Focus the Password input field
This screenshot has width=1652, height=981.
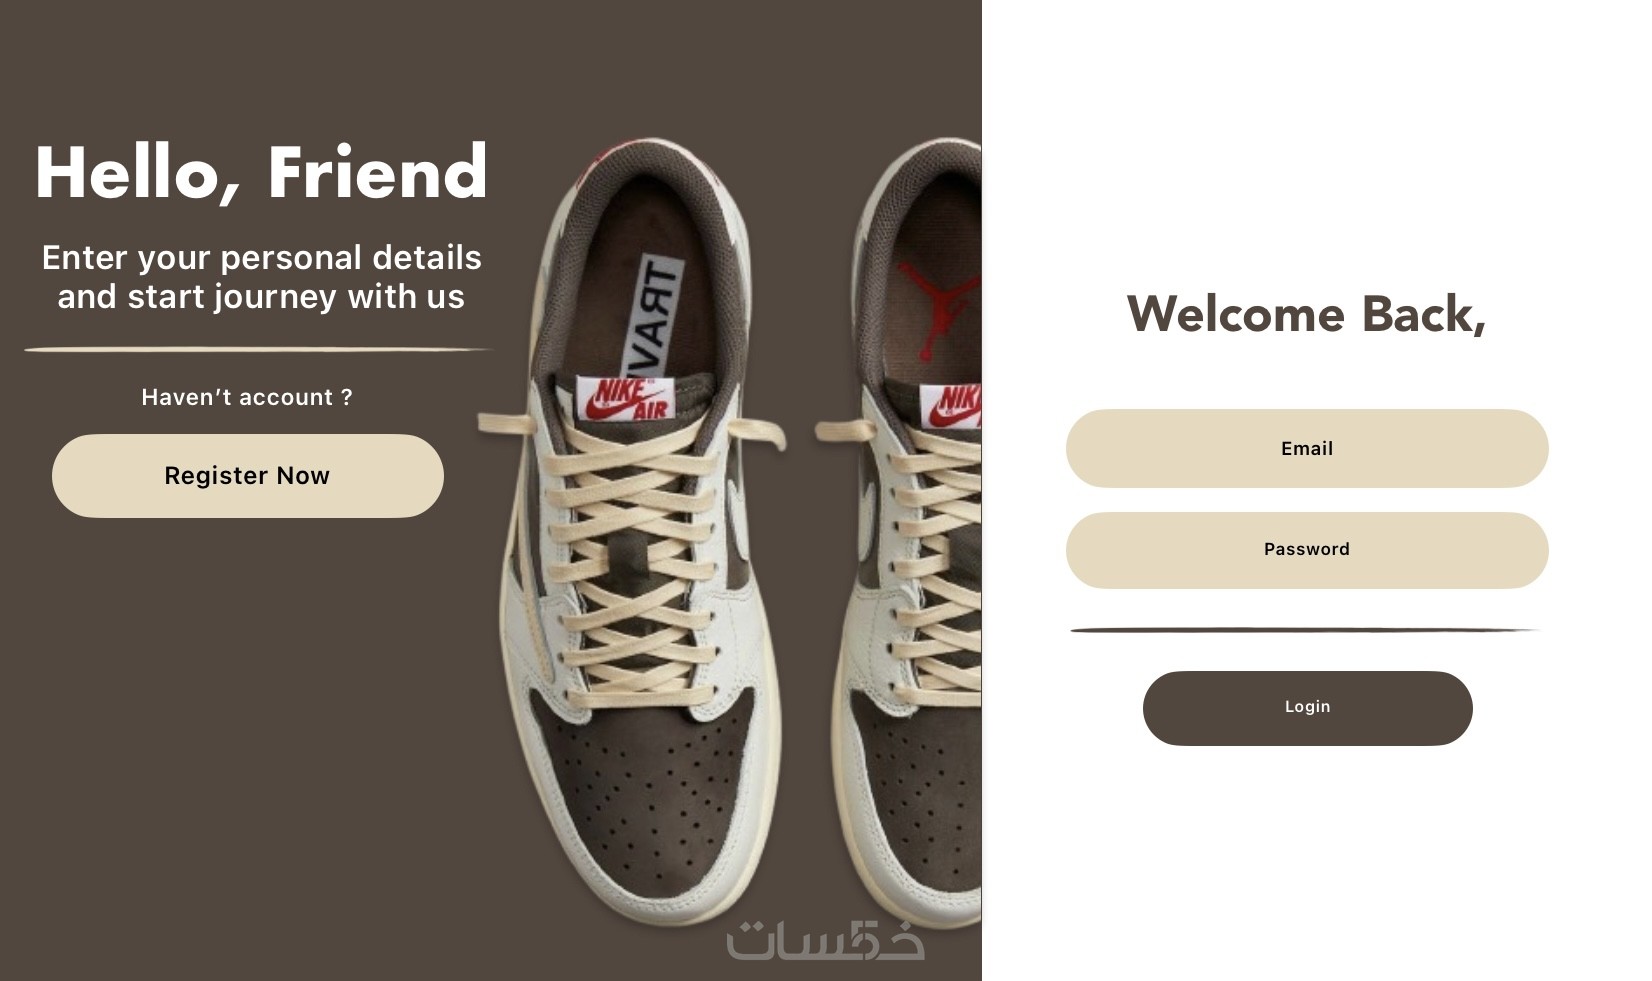[x=1307, y=550]
